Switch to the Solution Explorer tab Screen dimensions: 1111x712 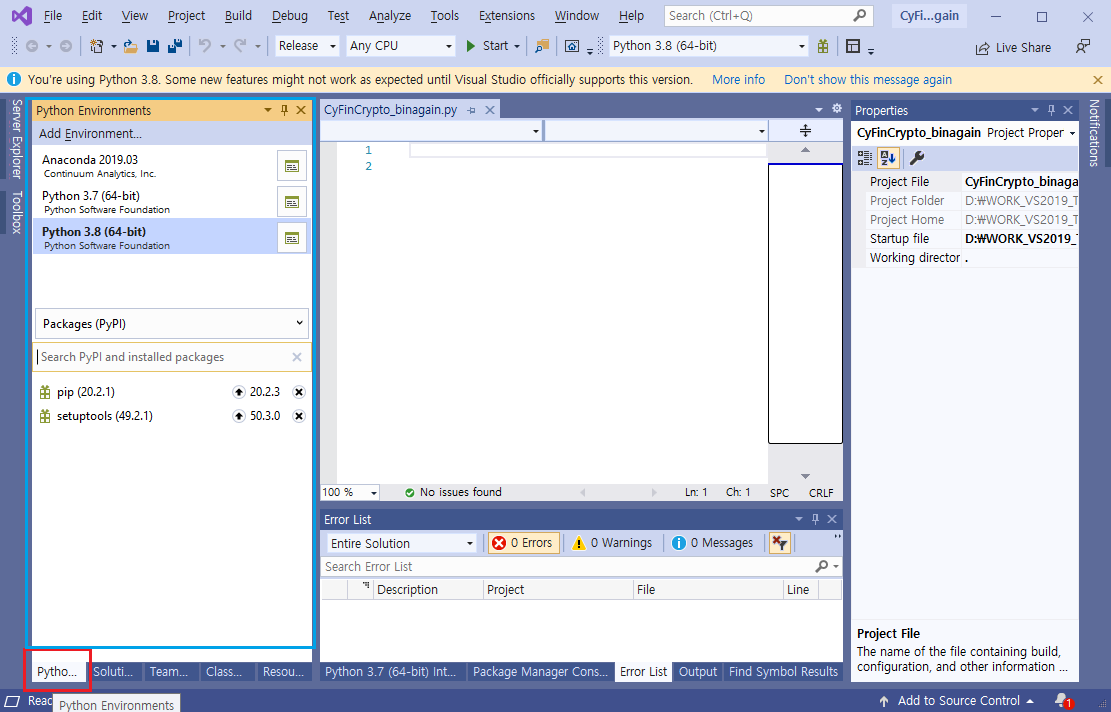(x=113, y=672)
